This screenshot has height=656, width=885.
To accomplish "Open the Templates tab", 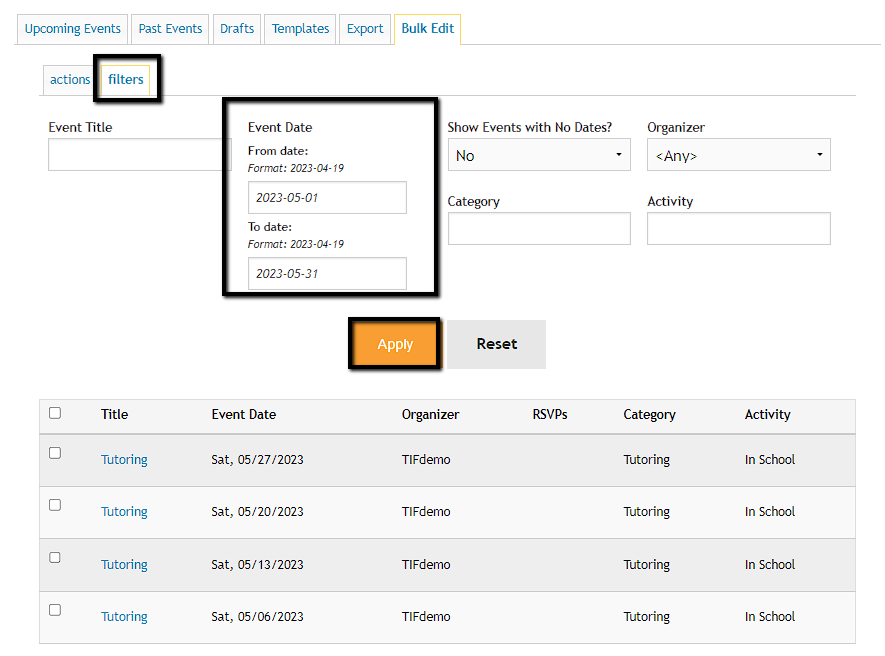I will click(x=300, y=29).
